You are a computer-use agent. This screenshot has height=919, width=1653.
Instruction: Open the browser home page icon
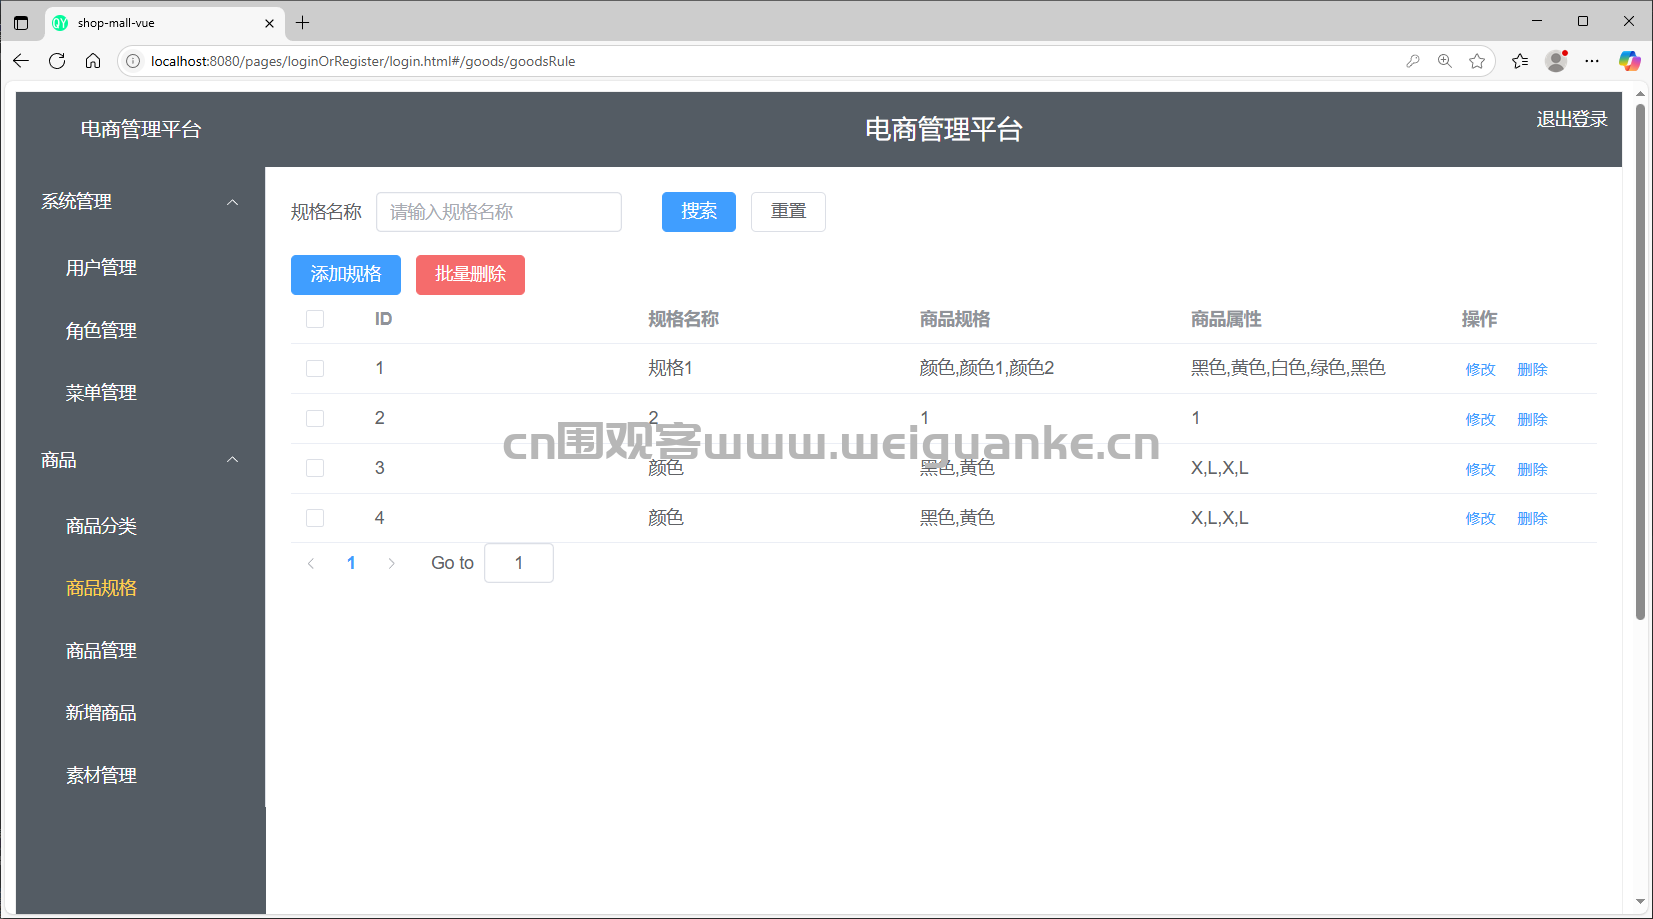point(93,61)
